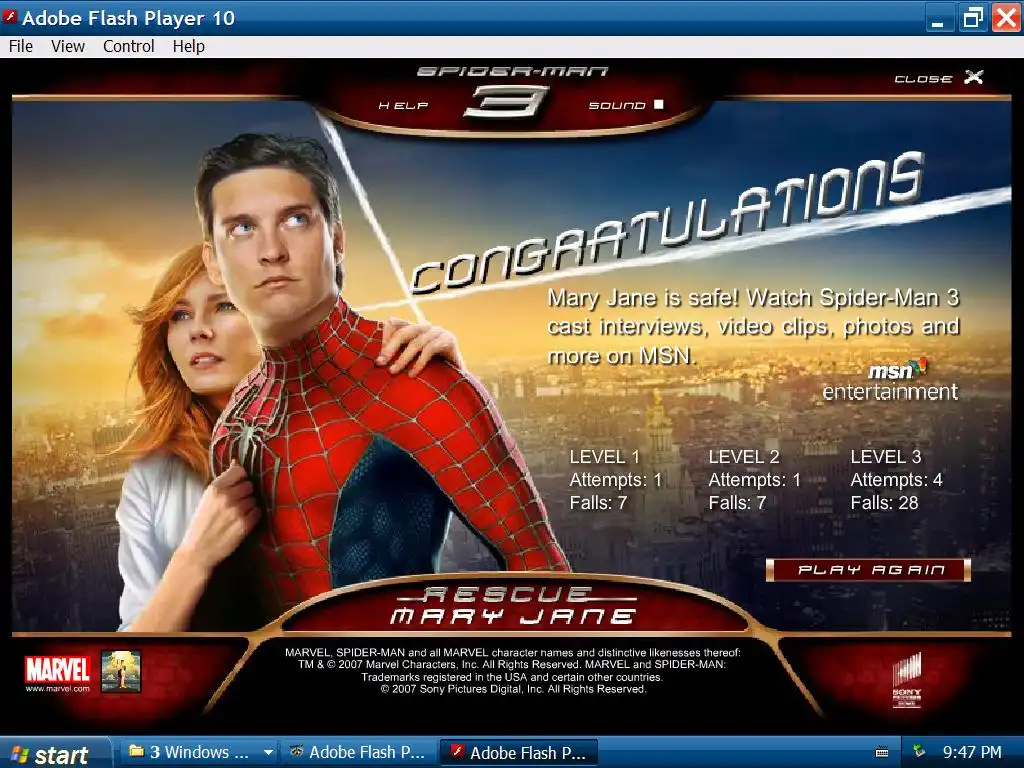Click the 'LEVEL 2' text

[x=744, y=456]
